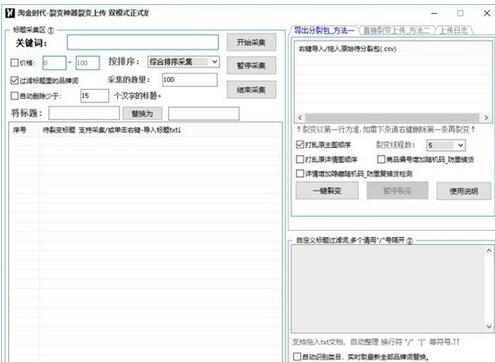Enable the 商品编号增加随机码 checkbox
Image resolution: width=495 pixels, height=362 pixels.
381,159
